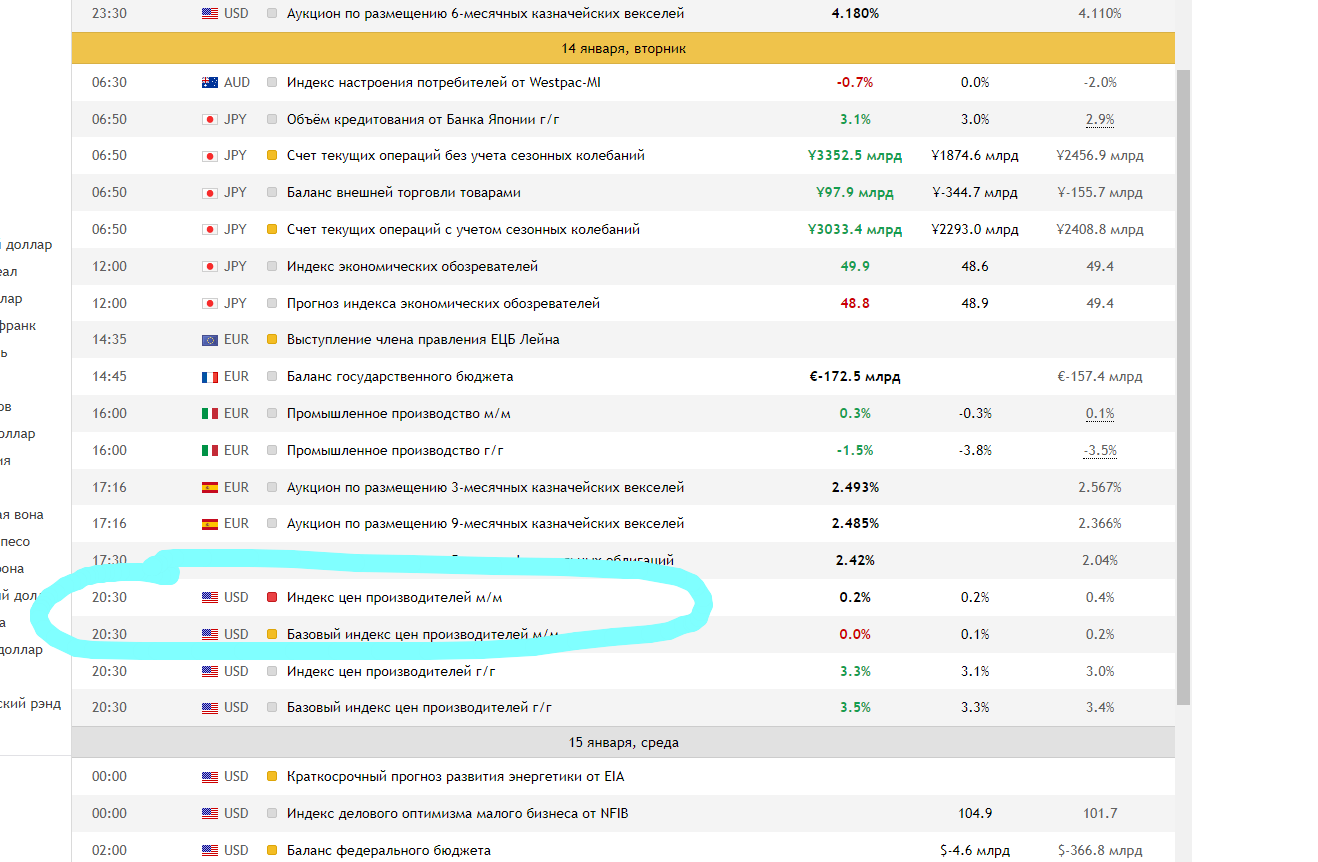Open Индекс делового оптимизма малого бизнеса NFIB
Image resolution: width=1318 pixels, height=862 pixels.
coord(458,813)
